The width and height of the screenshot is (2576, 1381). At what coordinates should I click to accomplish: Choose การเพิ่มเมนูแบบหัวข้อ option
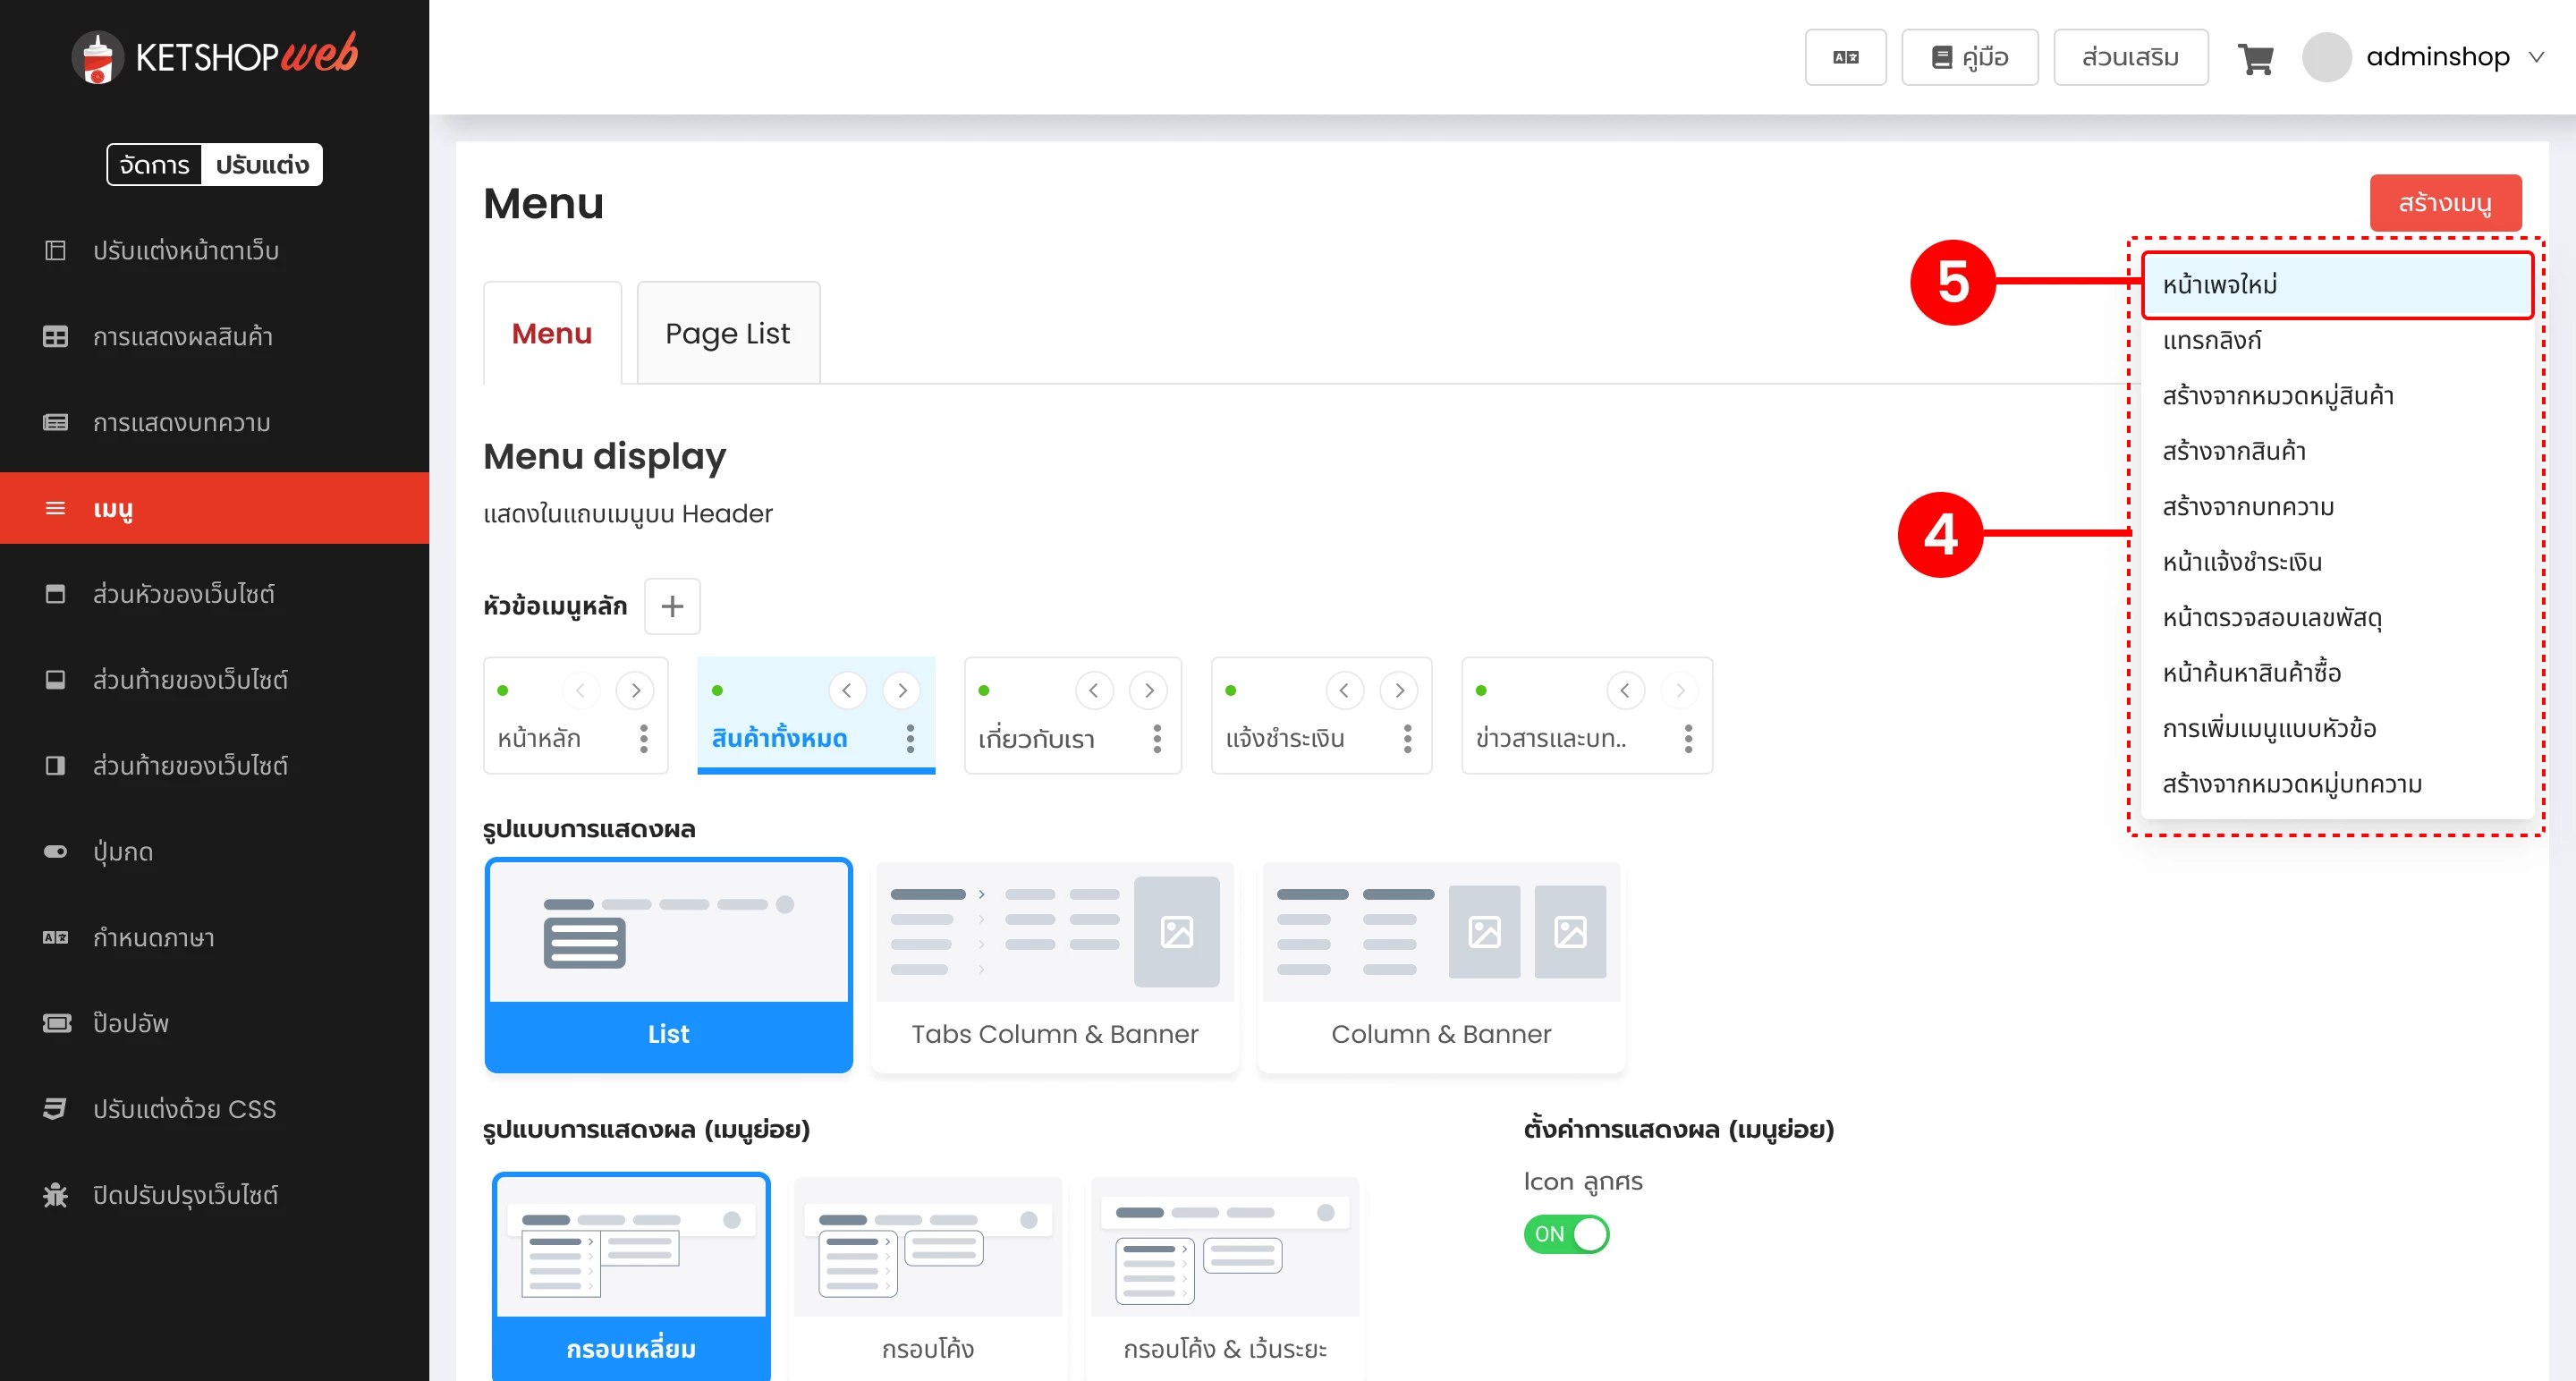point(2337,729)
